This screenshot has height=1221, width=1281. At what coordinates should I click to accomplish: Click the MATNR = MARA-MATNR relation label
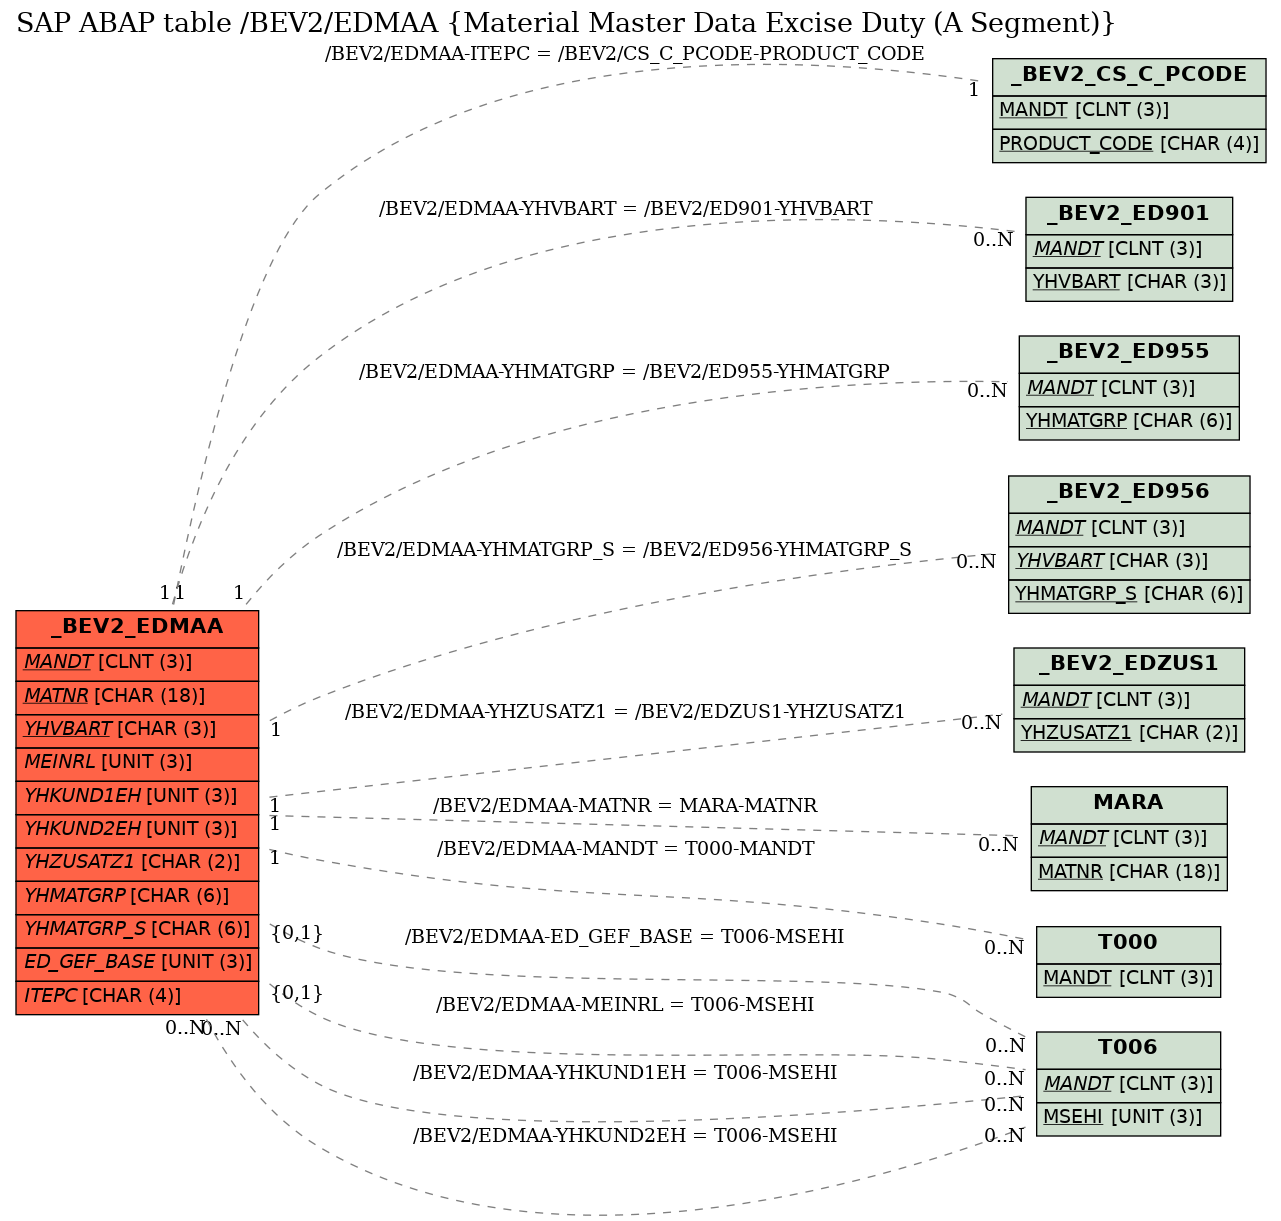coord(625,806)
